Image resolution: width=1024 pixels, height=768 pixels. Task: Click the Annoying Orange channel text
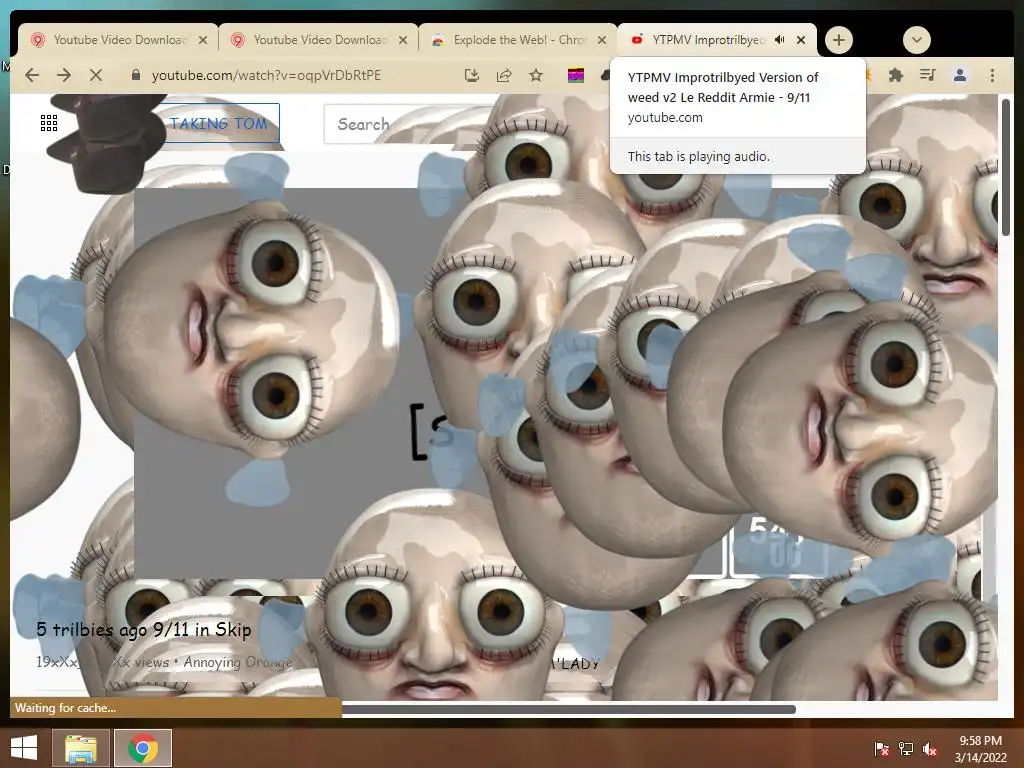(x=237, y=662)
